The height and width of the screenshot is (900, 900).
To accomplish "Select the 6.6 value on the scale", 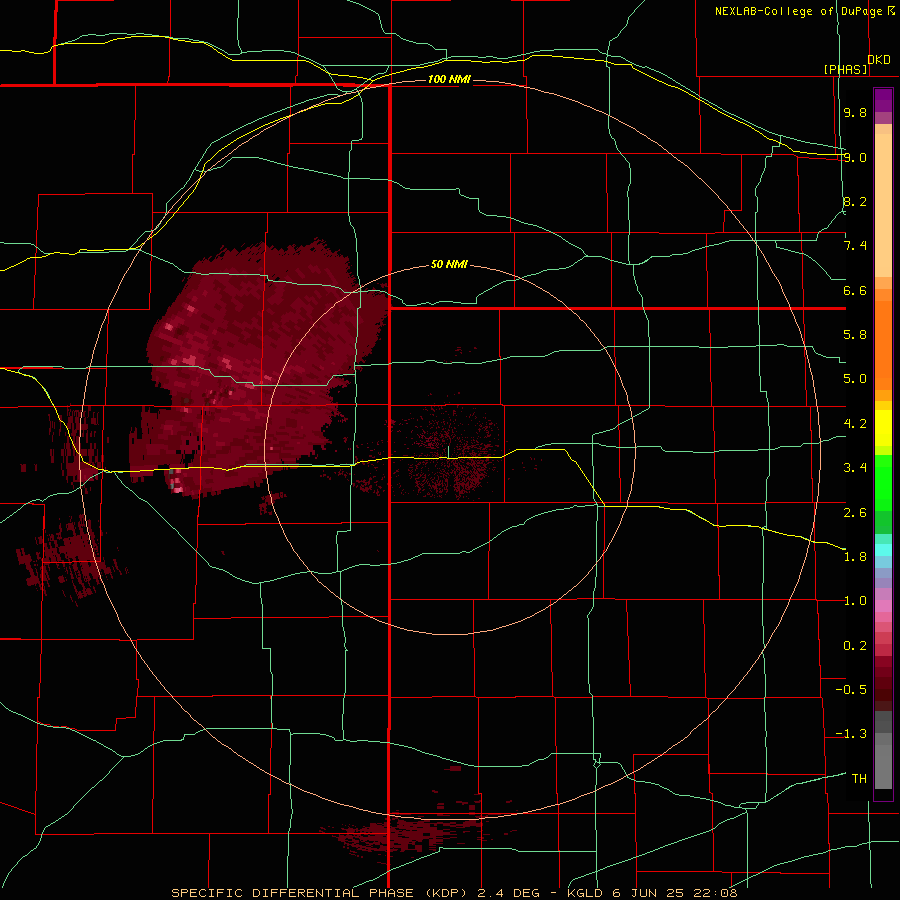I will click(x=855, y=290).
